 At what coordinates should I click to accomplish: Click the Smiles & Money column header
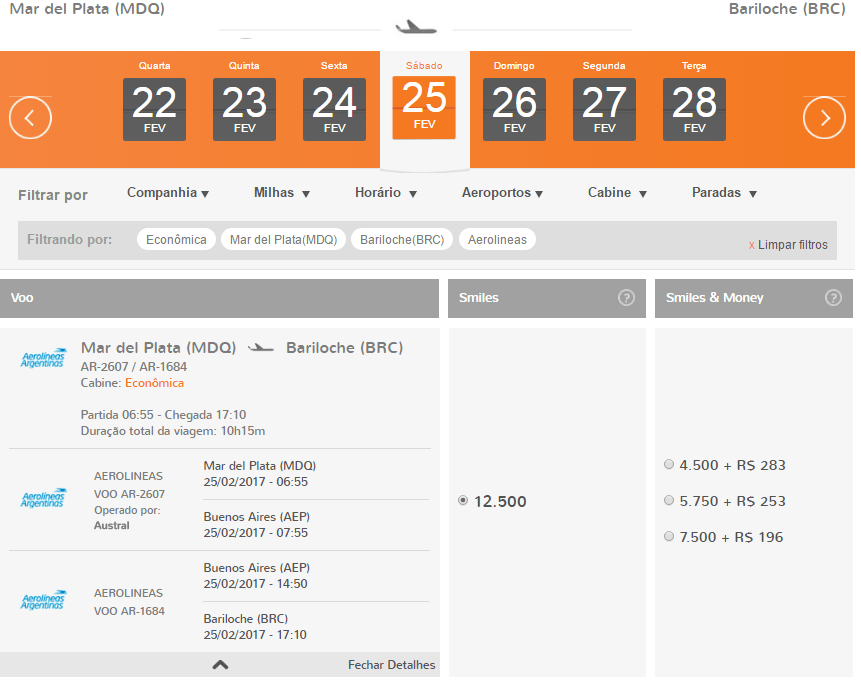click(754, 298)
